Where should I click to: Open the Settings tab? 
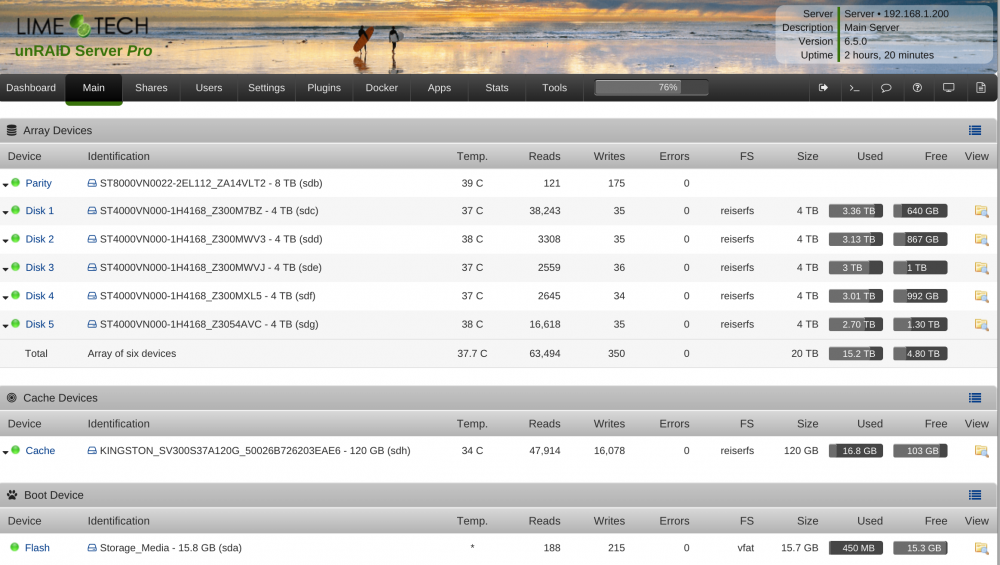267,88
